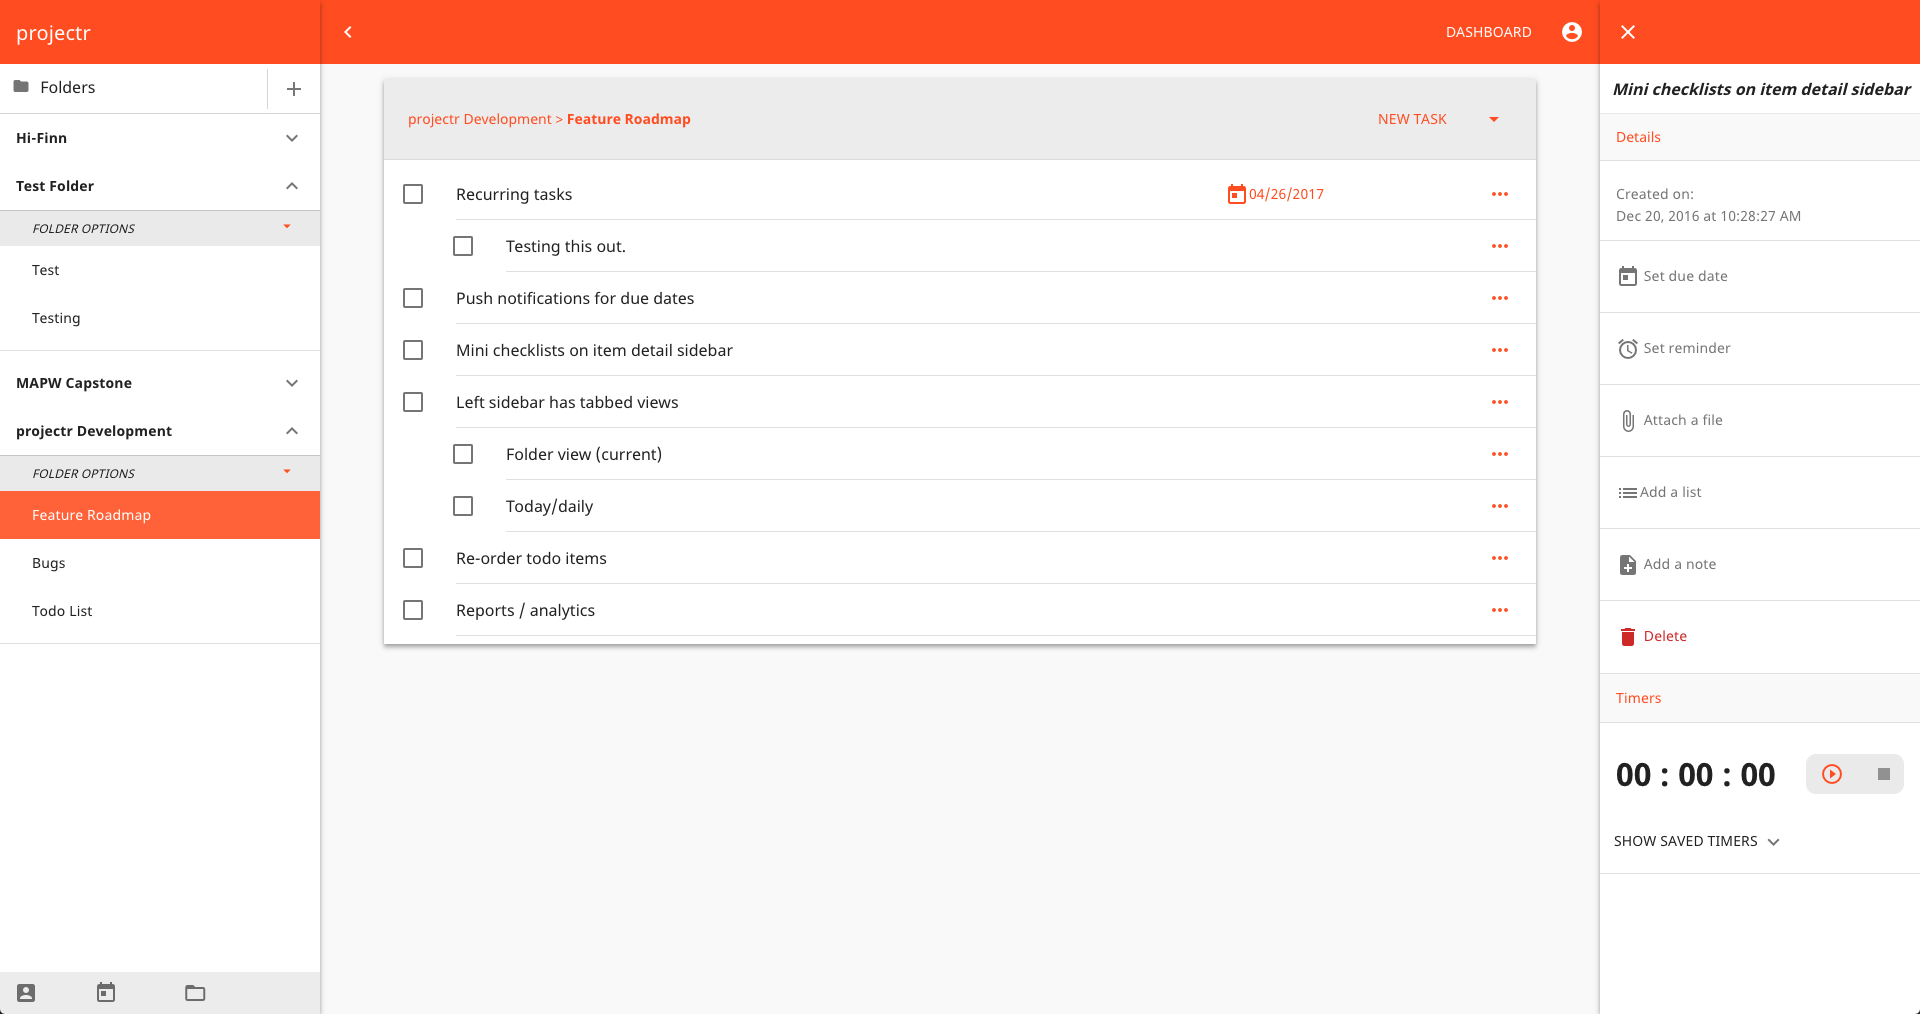Open the contacts icon in bottom sidebar
The width and height of the screenshot is (1920, 1014).
click(x=25, y=992)
